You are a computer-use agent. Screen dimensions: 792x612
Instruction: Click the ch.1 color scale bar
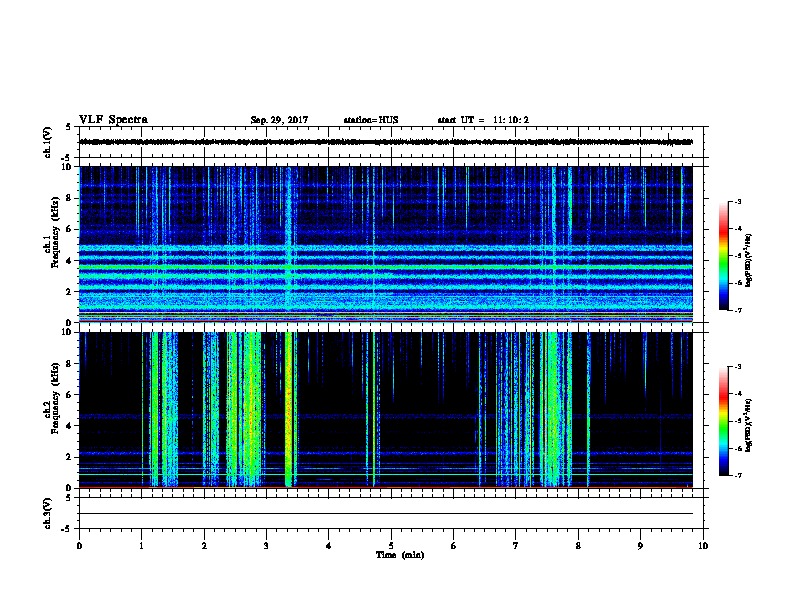tap(723, 256)
